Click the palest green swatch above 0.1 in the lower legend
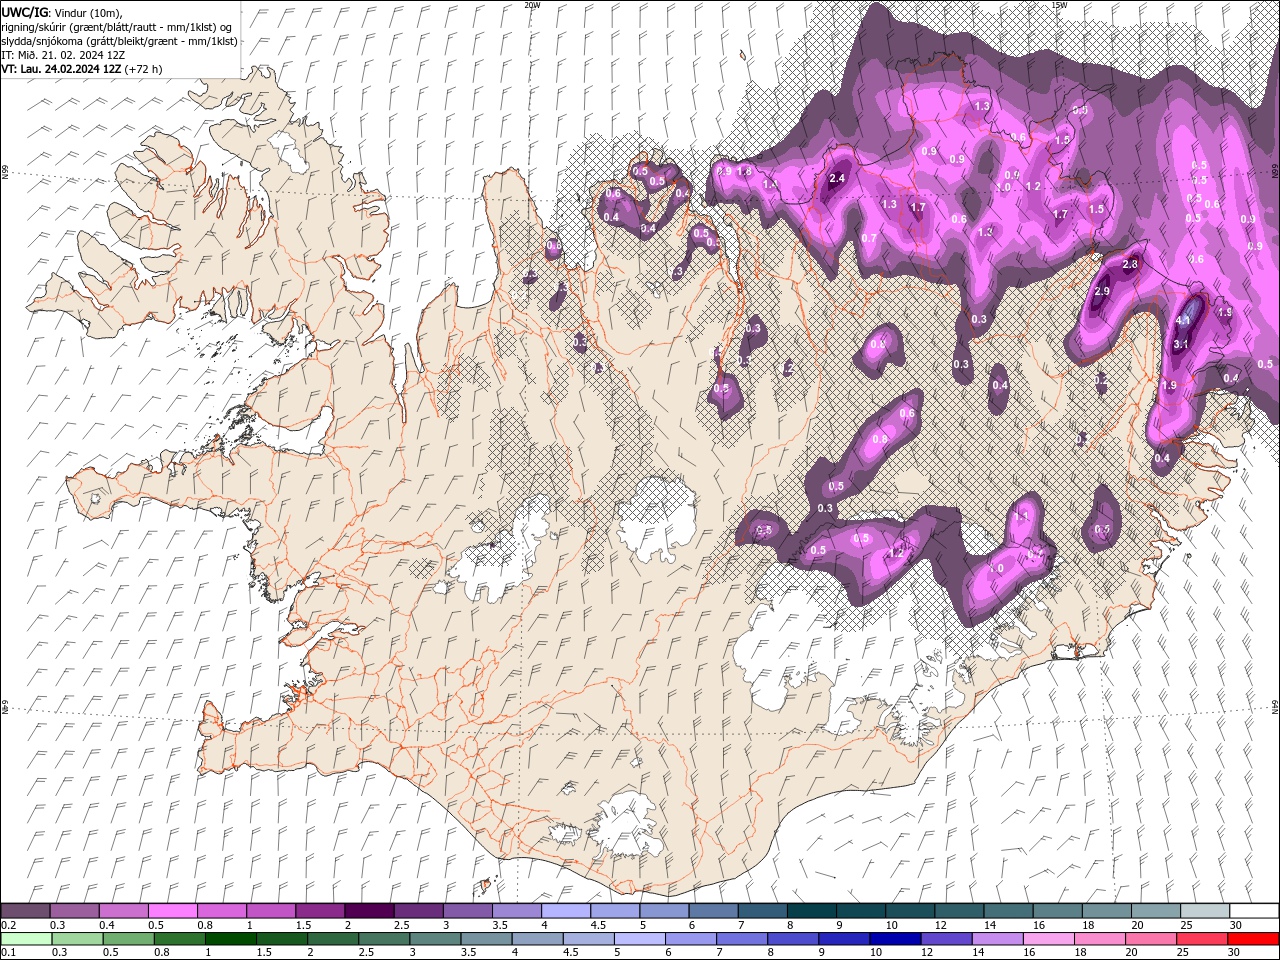 tap(26, 938)
